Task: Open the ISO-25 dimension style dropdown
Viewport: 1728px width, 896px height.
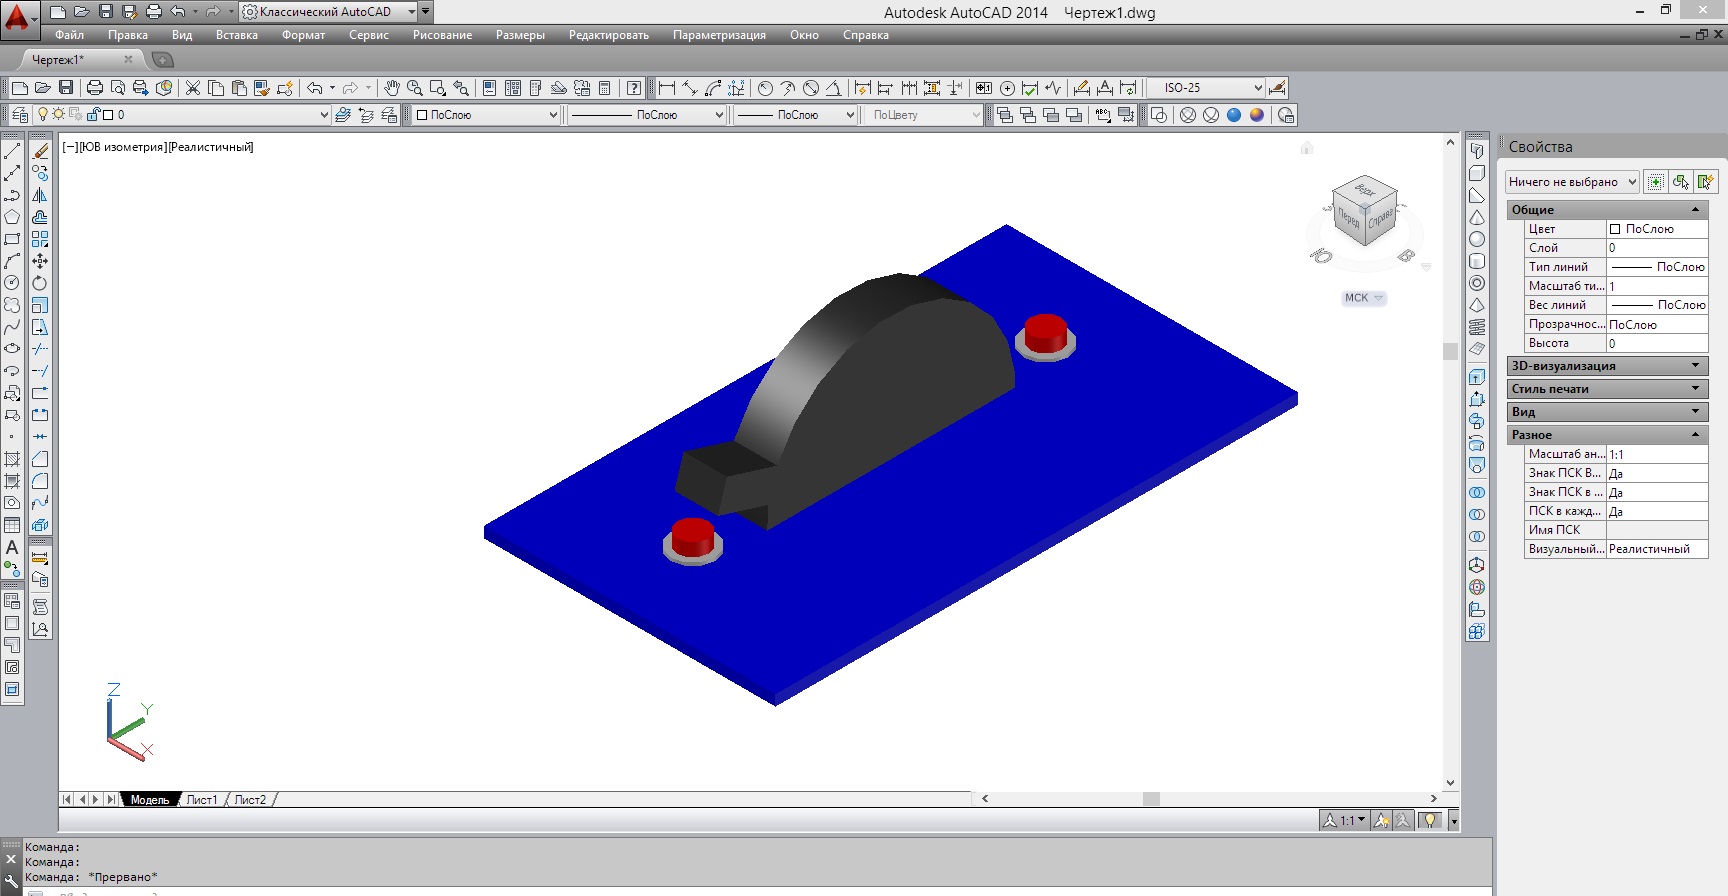Action: point(1258,88)
